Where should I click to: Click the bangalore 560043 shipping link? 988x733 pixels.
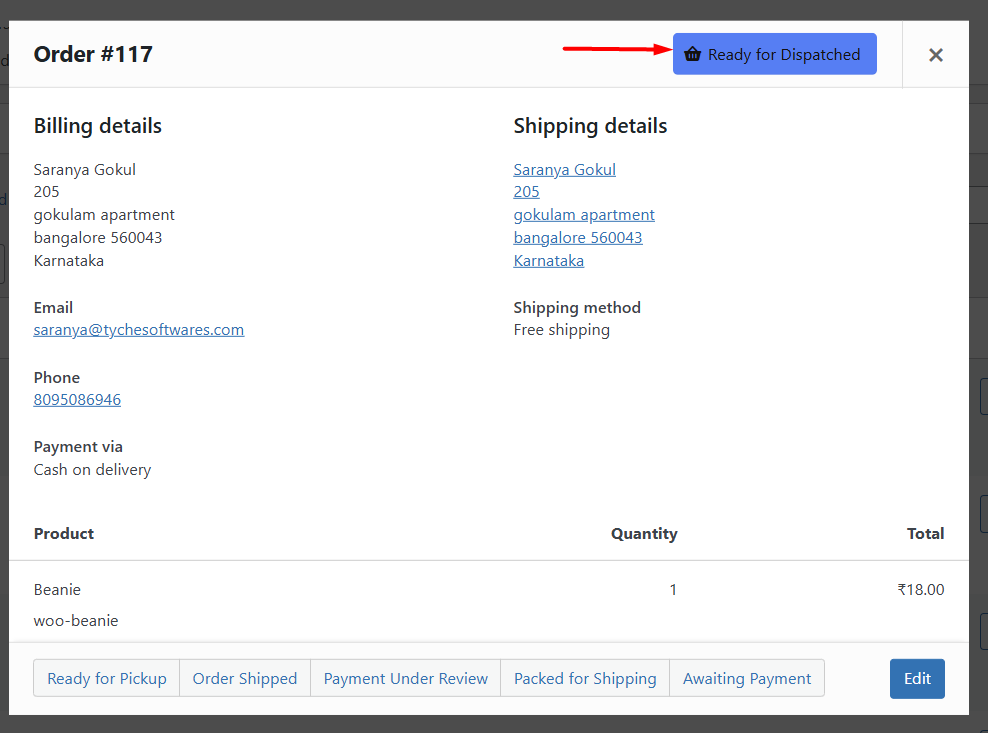[578, 238]
